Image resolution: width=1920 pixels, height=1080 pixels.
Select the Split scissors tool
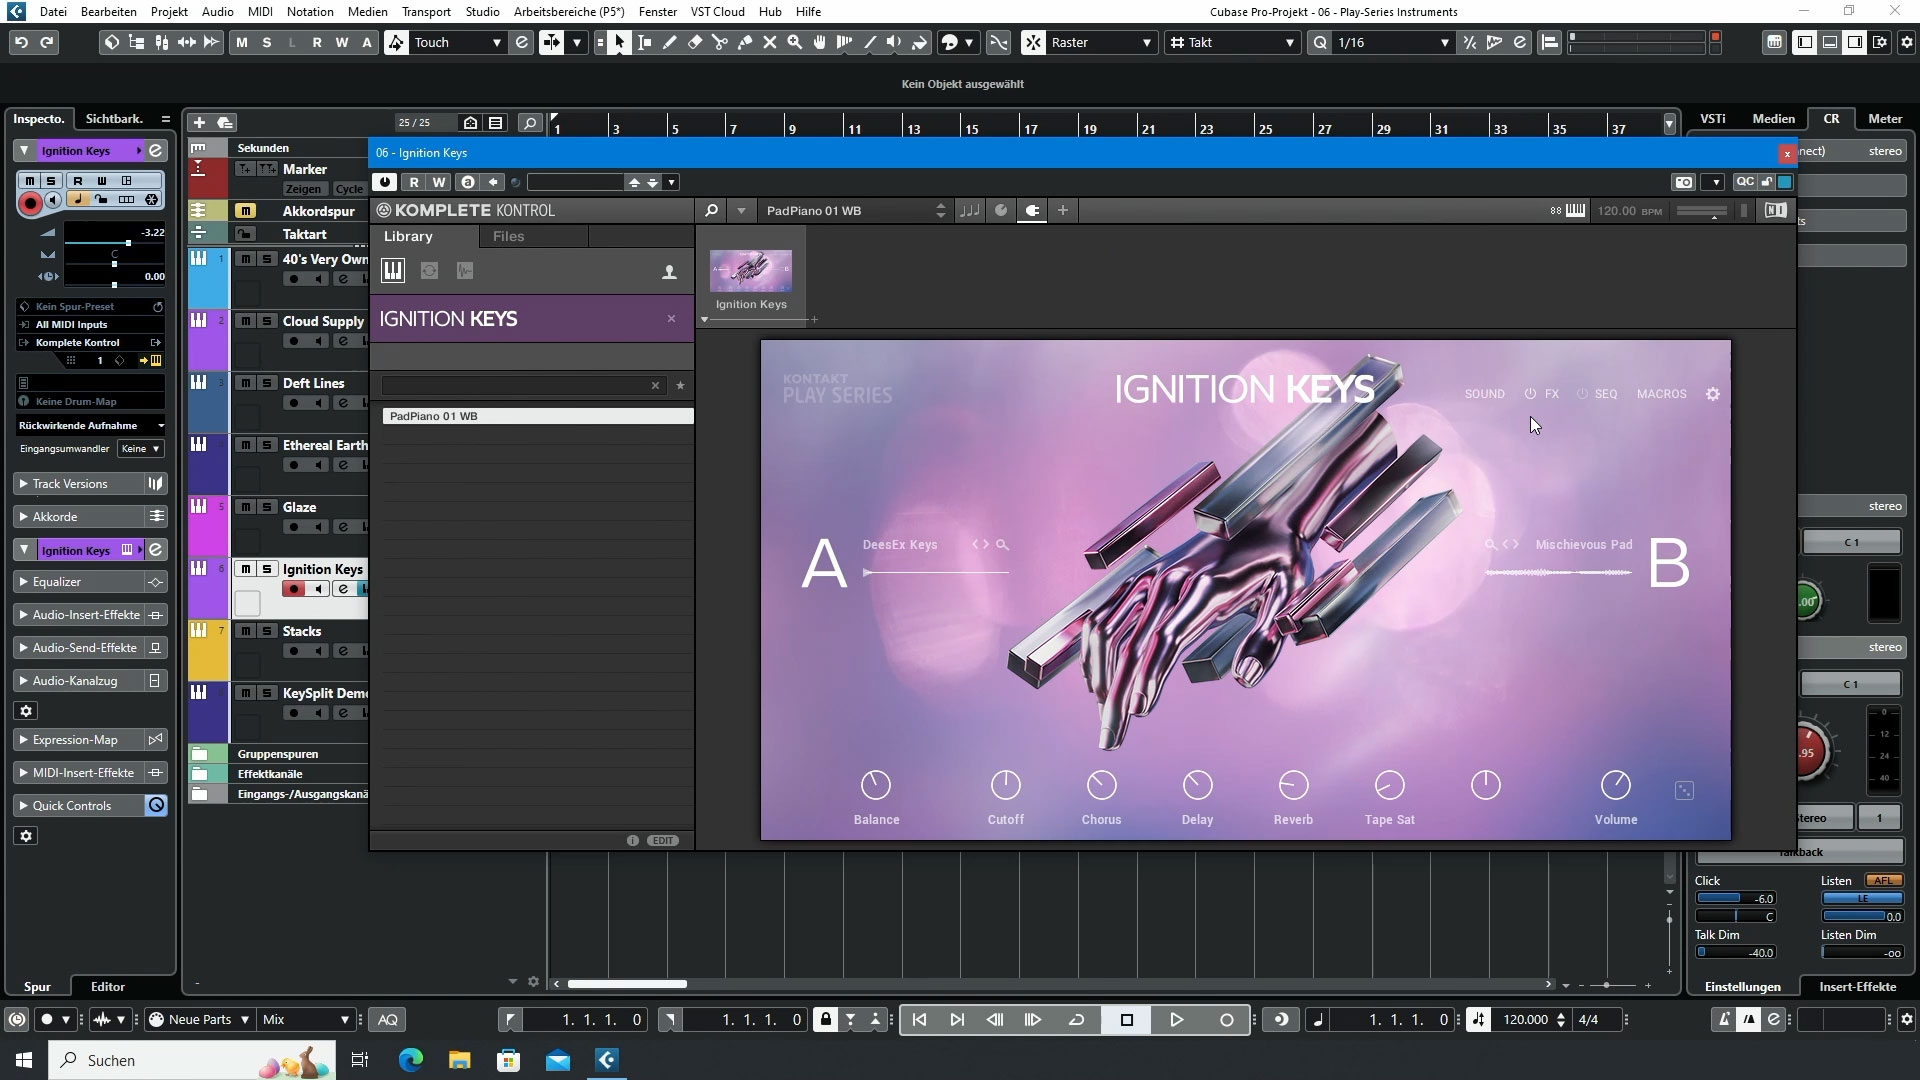[720, 42]
